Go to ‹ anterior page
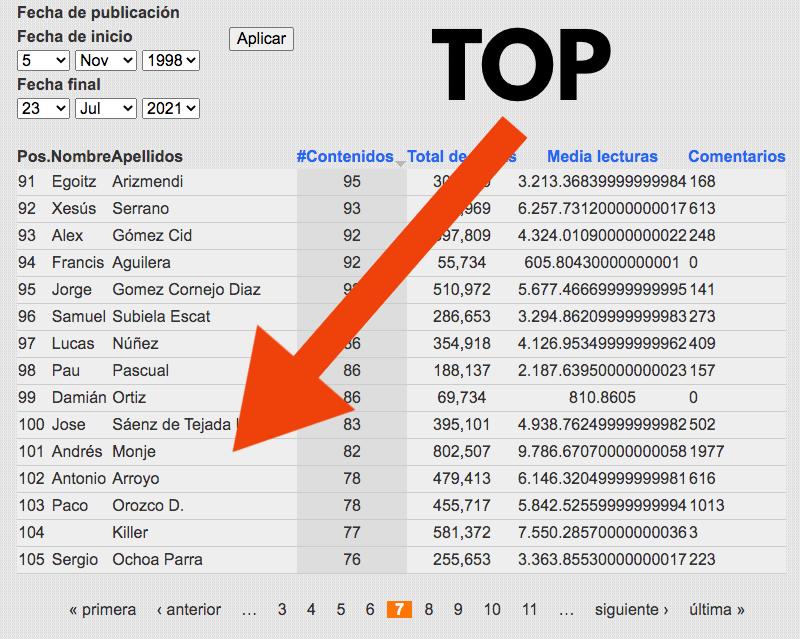The height and width of the screenshot is (639, 800). pos(189,609)
